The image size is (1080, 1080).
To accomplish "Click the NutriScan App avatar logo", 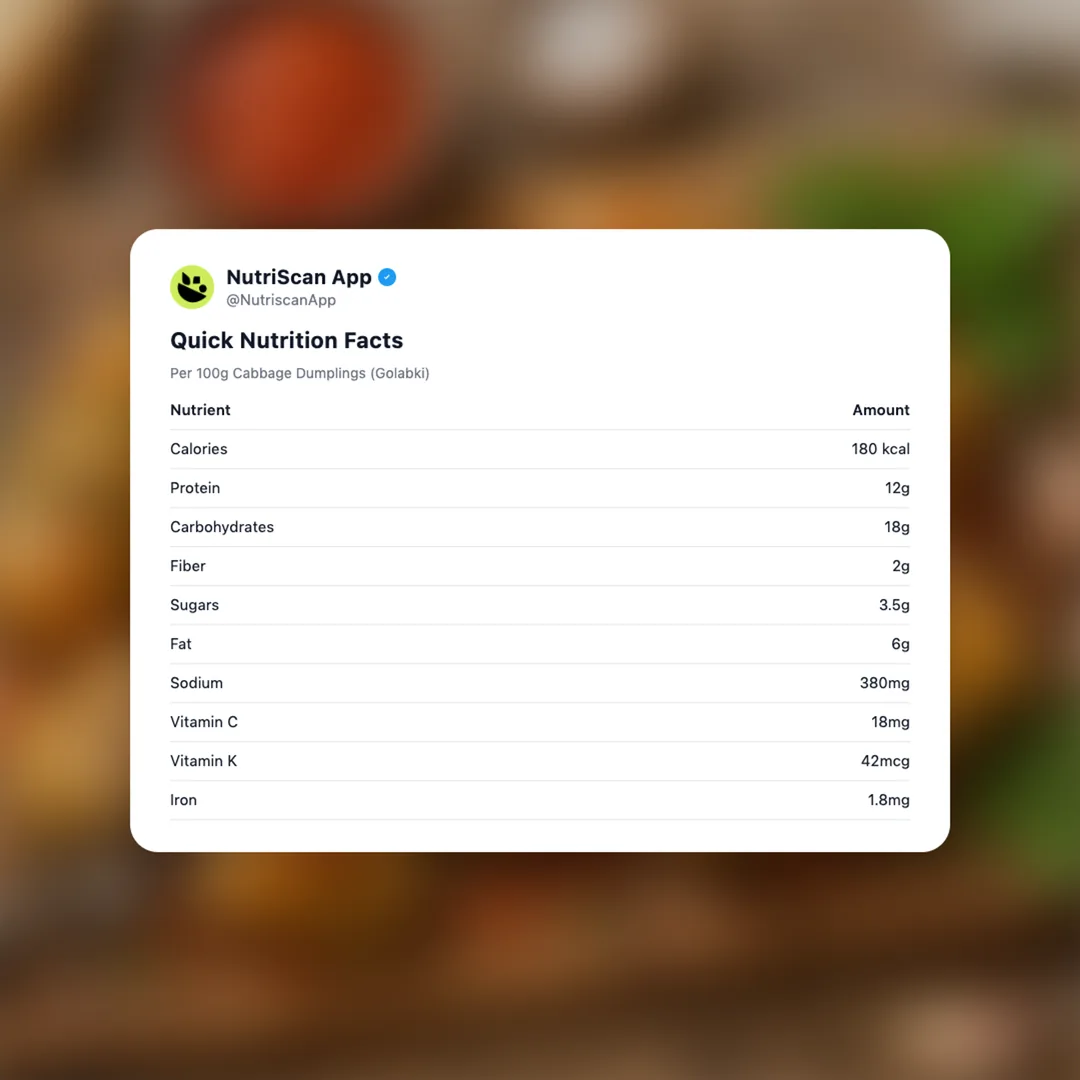I will pyautogui.click(x=192, y=287).
